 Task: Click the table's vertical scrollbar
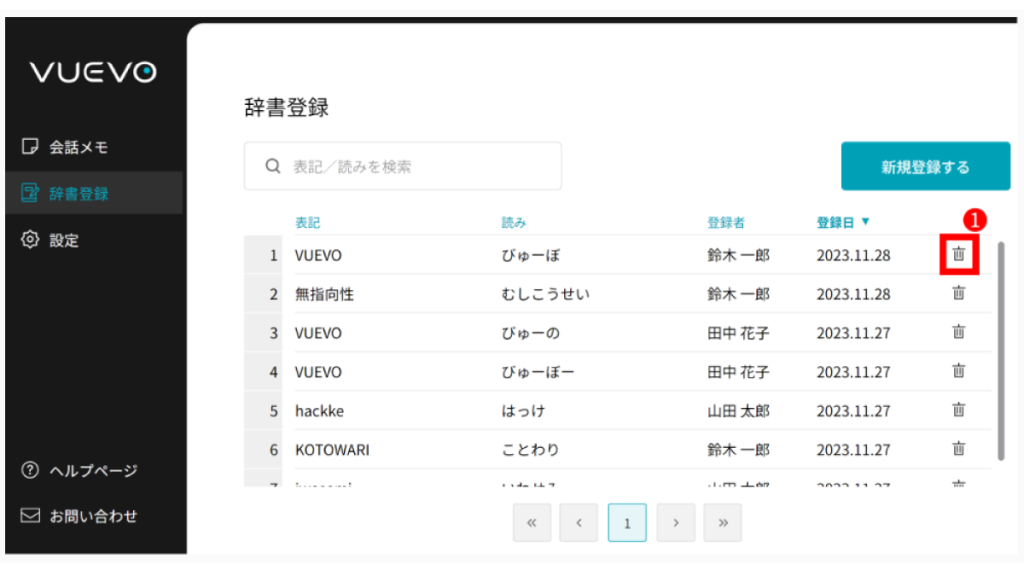tap(1001, 350)
